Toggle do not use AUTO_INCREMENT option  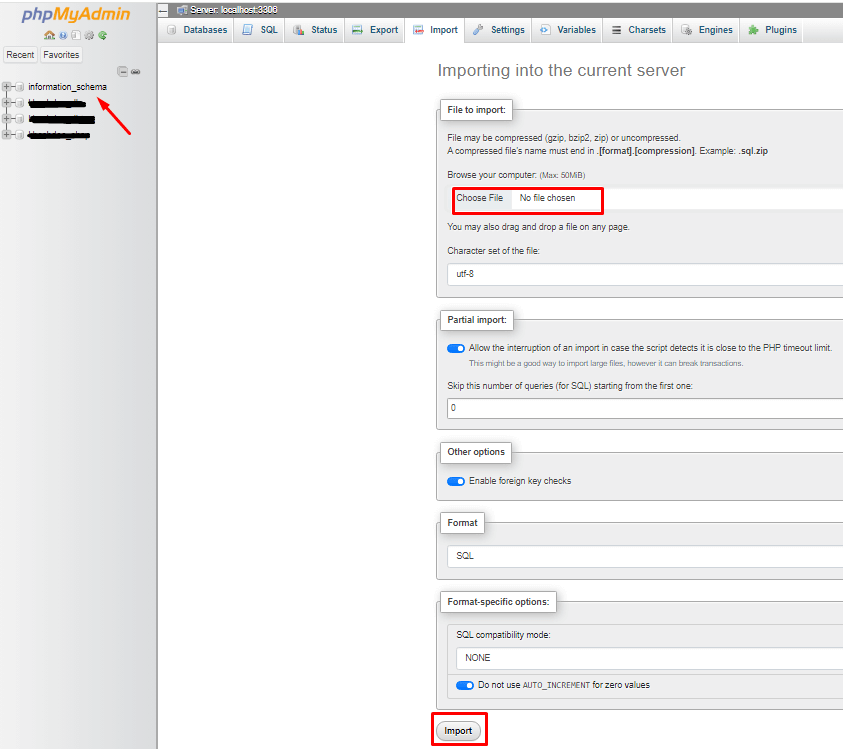(464, 685)
